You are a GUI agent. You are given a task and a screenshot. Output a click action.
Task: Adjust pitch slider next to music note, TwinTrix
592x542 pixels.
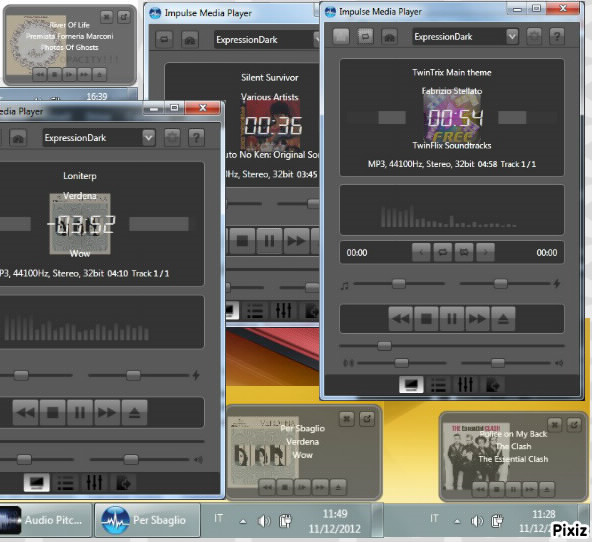[399, 283]
